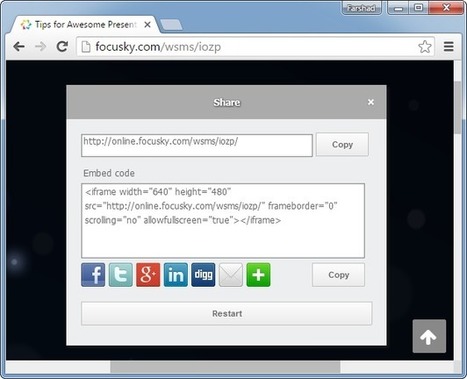
Task: Minimize the Chrome window
Action: (x=398, y=8)
